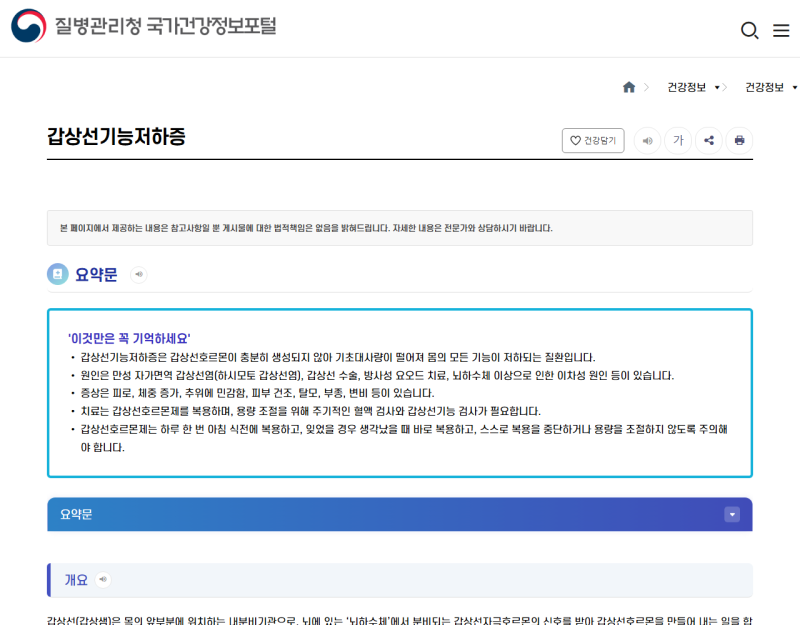
Task: Play audio for the 개요 section
Action: tap(103, 580)
